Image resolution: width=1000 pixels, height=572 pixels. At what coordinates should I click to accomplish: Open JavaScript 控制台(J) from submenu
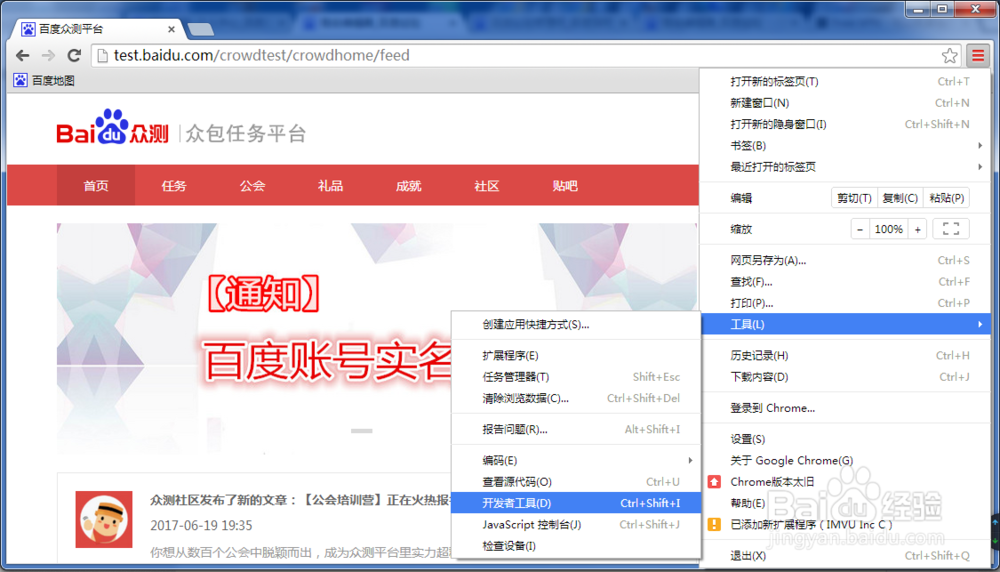tap(576, 525)
